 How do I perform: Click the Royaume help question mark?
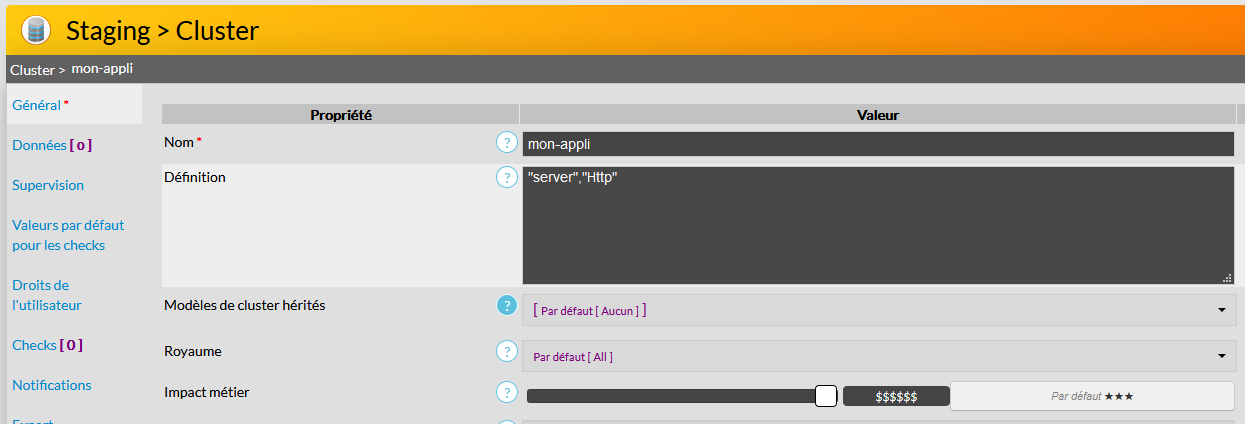coord(507,352)
